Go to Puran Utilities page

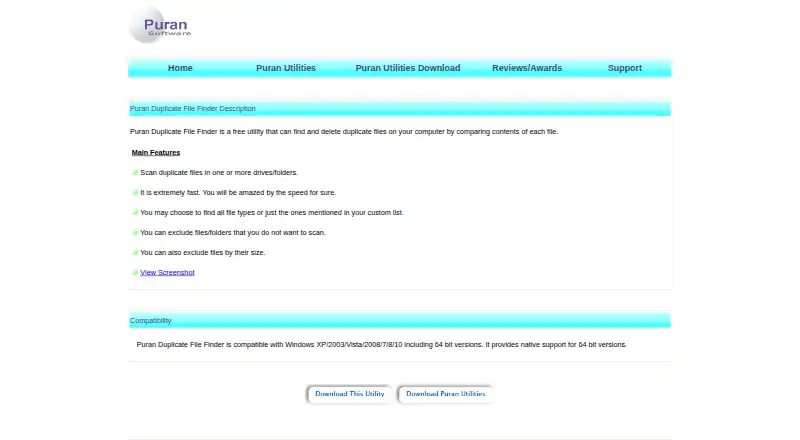286,68
